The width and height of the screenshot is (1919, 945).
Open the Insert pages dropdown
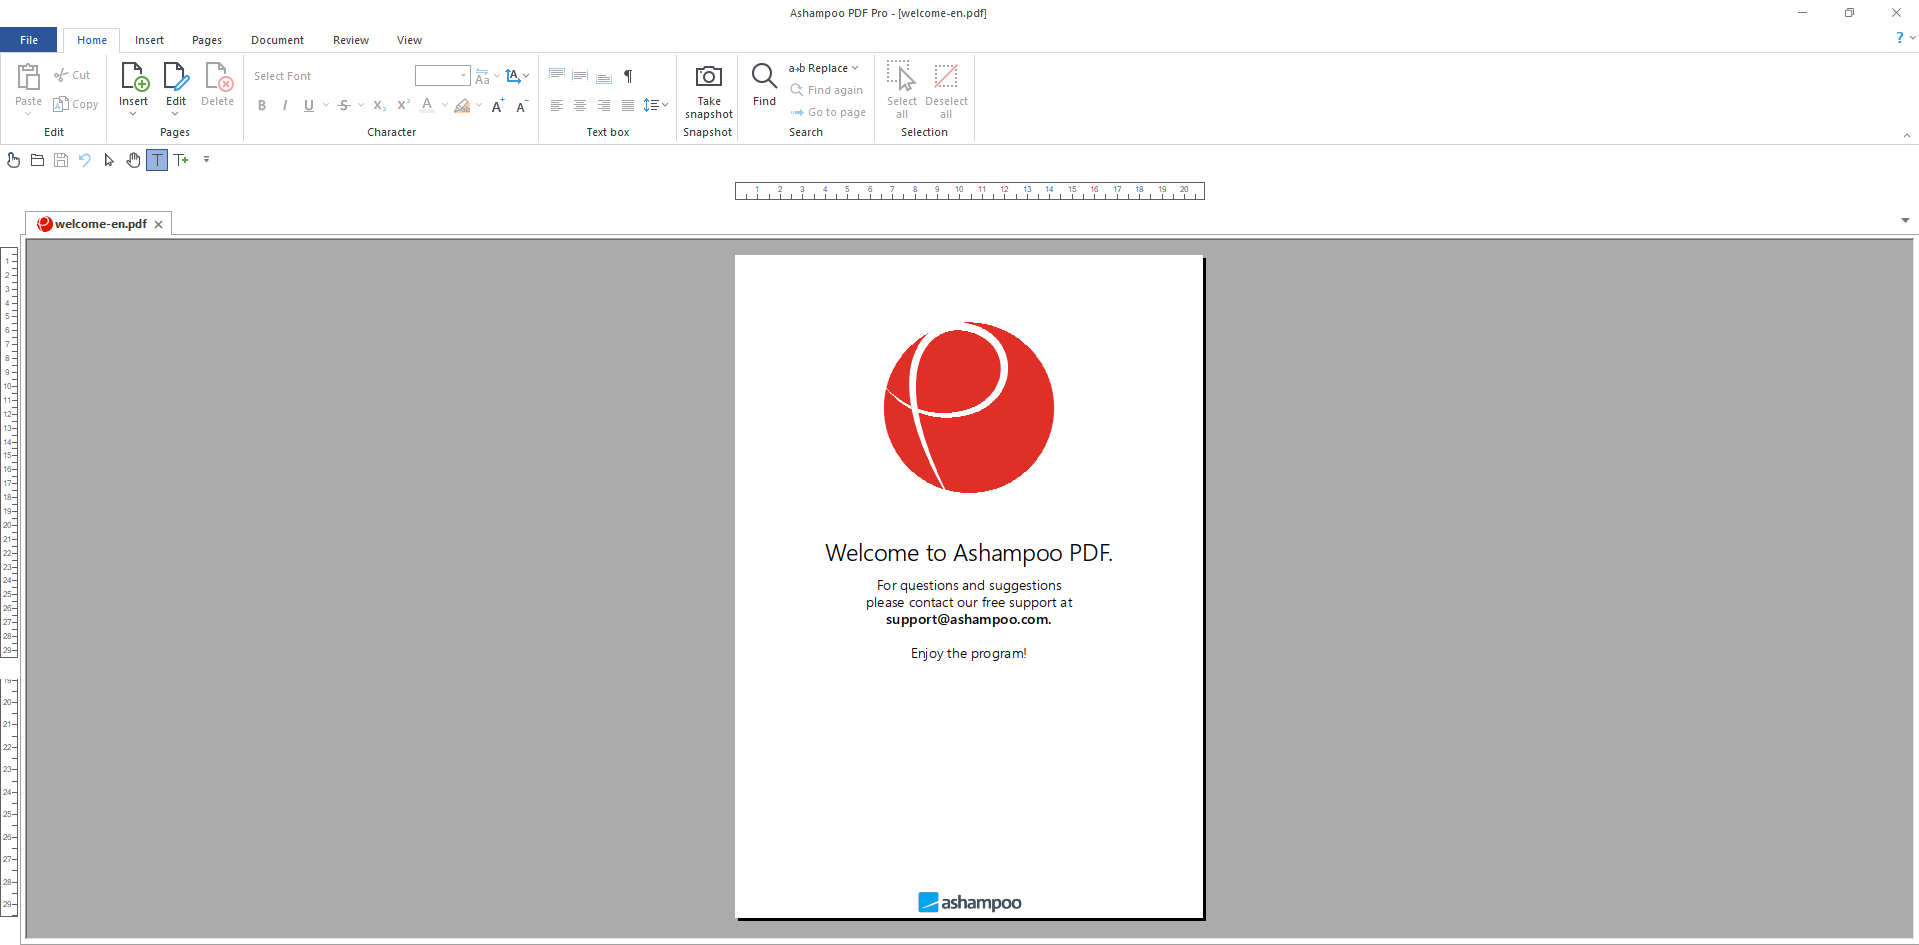(x=133, y=114)
